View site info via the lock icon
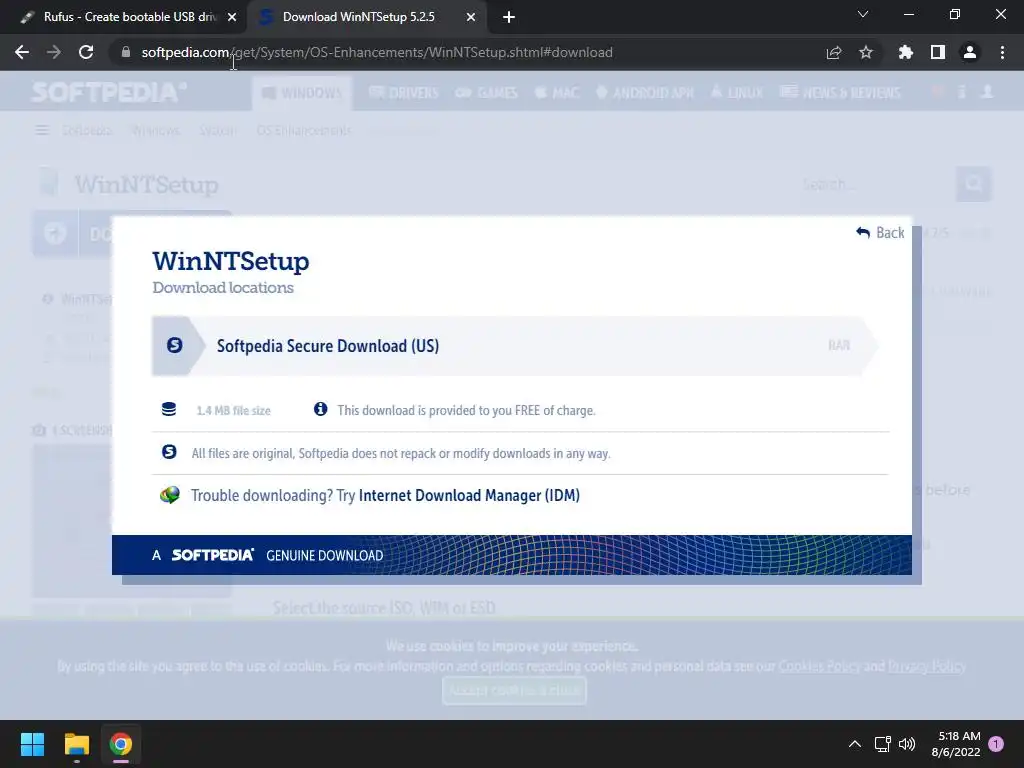The image size is (1024, 768). tap(126, 52)
